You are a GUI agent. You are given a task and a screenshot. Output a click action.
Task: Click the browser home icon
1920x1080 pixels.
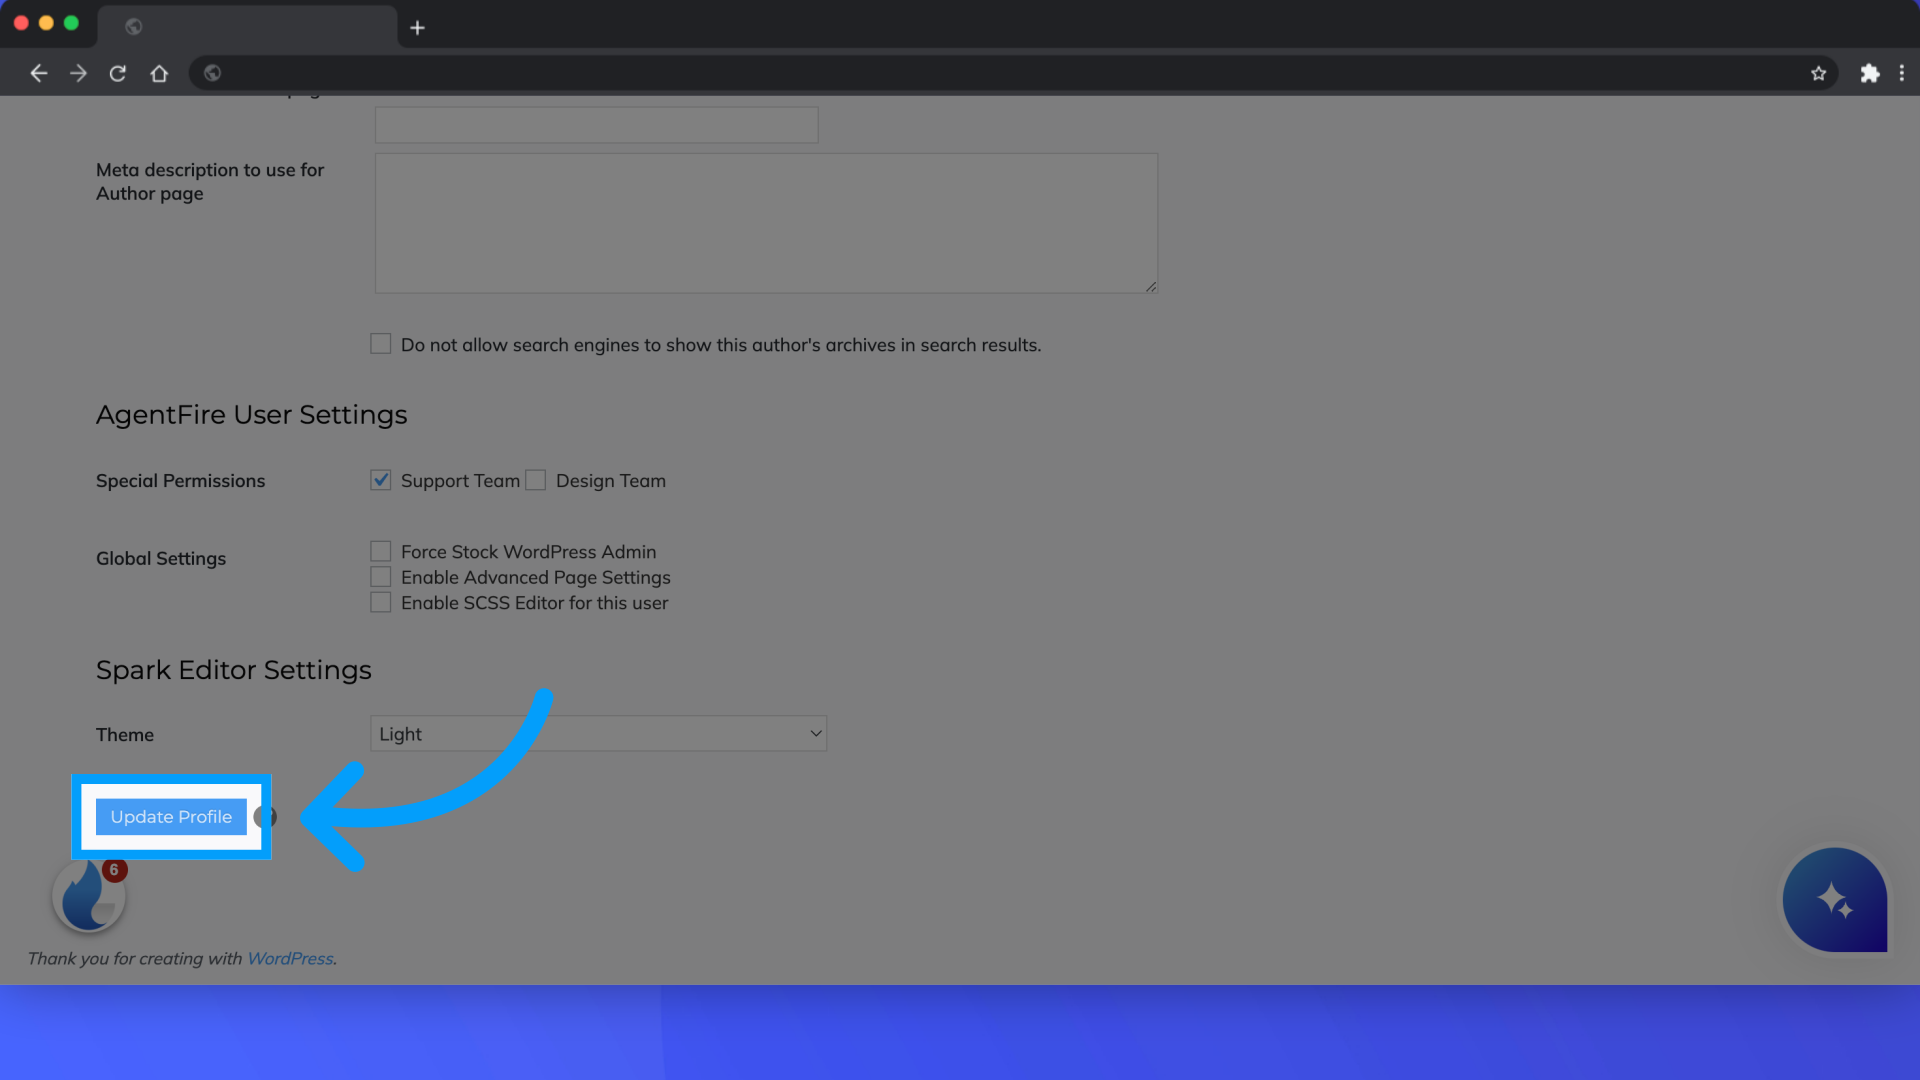tap(158, 73)
